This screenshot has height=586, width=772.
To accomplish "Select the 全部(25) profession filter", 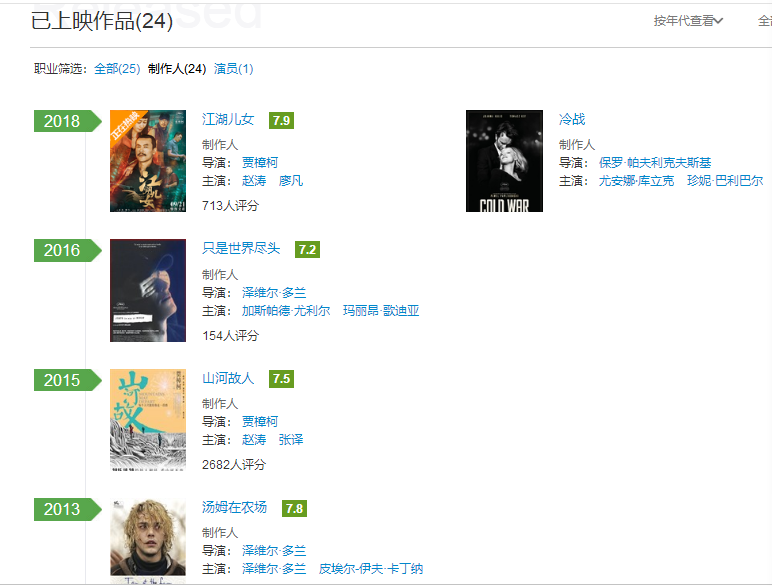I will pyautogui.click(x=117, y=68).
